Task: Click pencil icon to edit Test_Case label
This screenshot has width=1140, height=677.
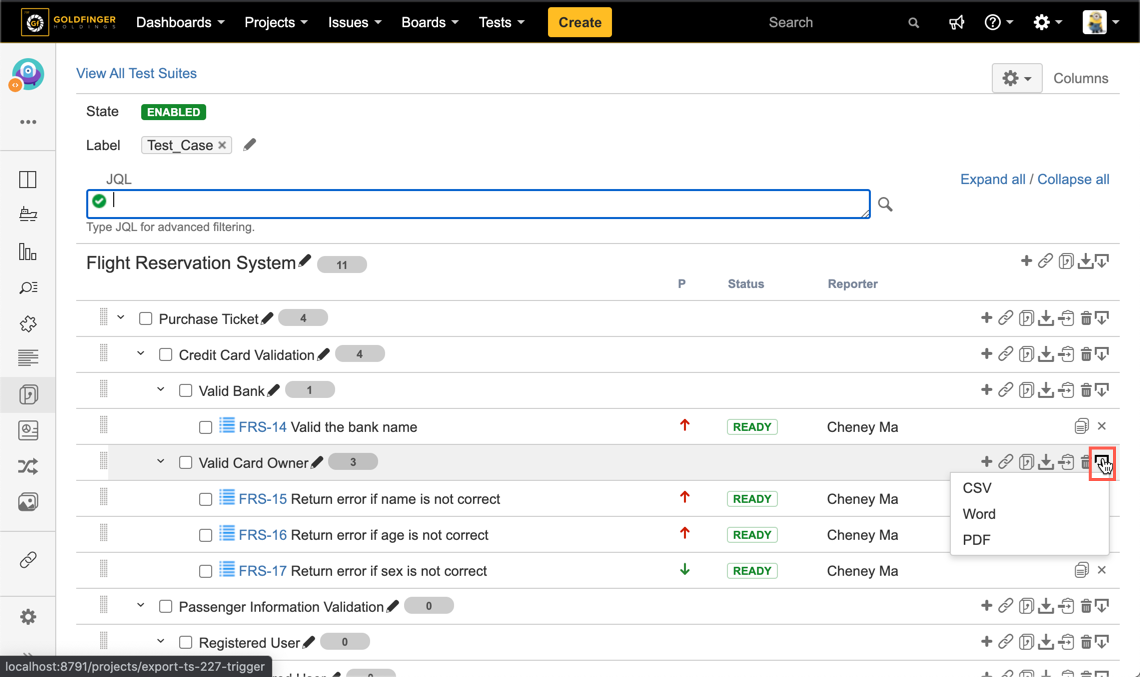Action: coord(250,145)
